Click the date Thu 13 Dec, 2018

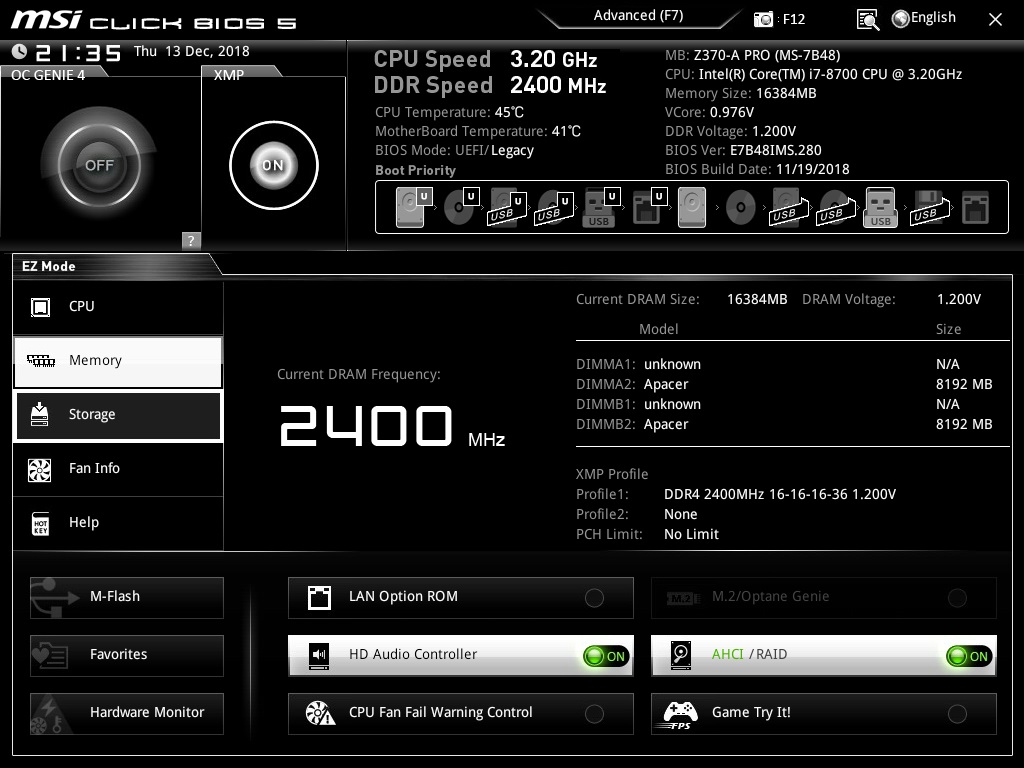coord(192,51)
